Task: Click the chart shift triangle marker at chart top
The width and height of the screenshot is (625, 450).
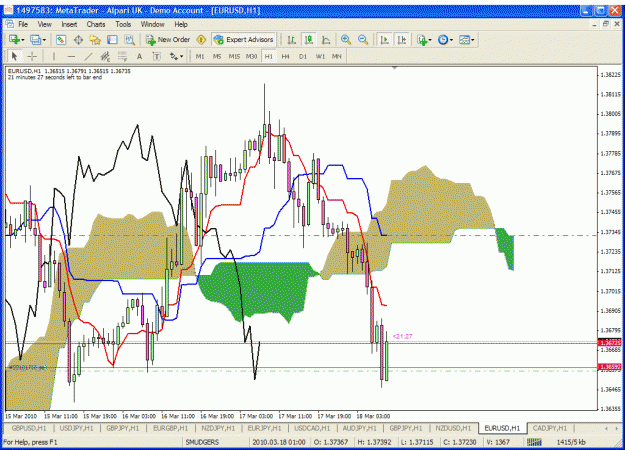Action: point(395,68)
